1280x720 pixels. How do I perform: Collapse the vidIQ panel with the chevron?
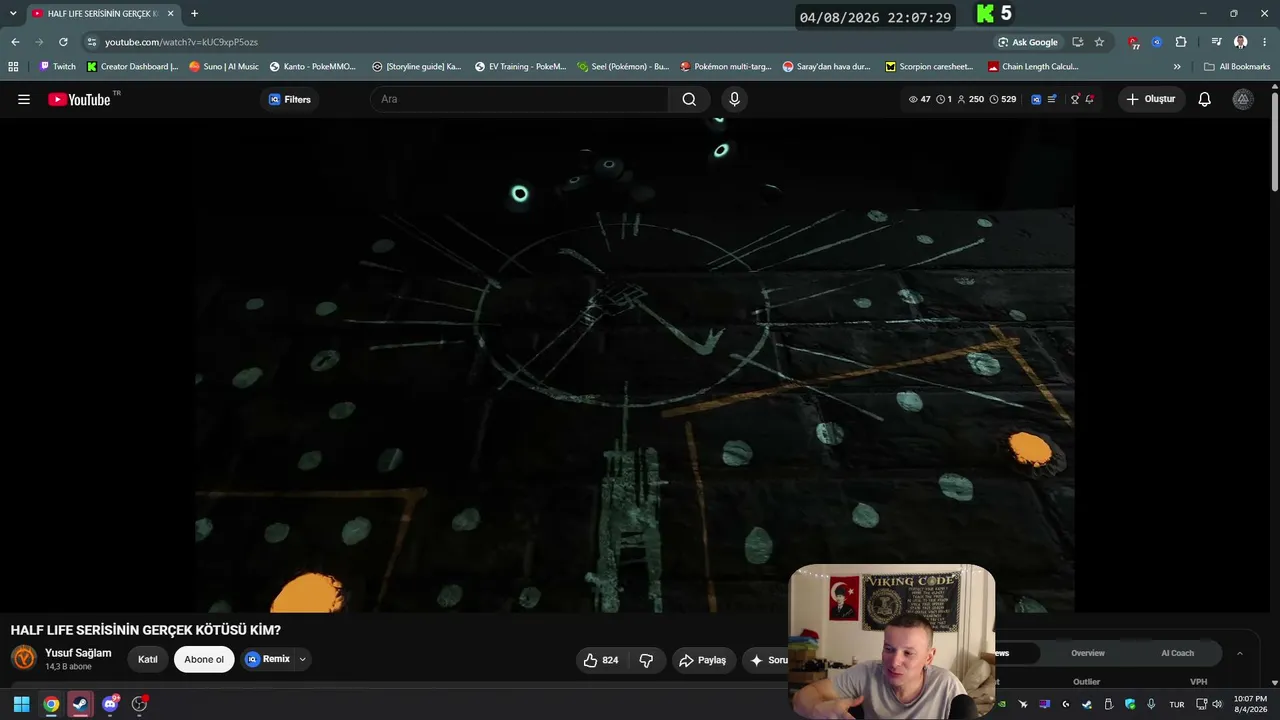1240,653
